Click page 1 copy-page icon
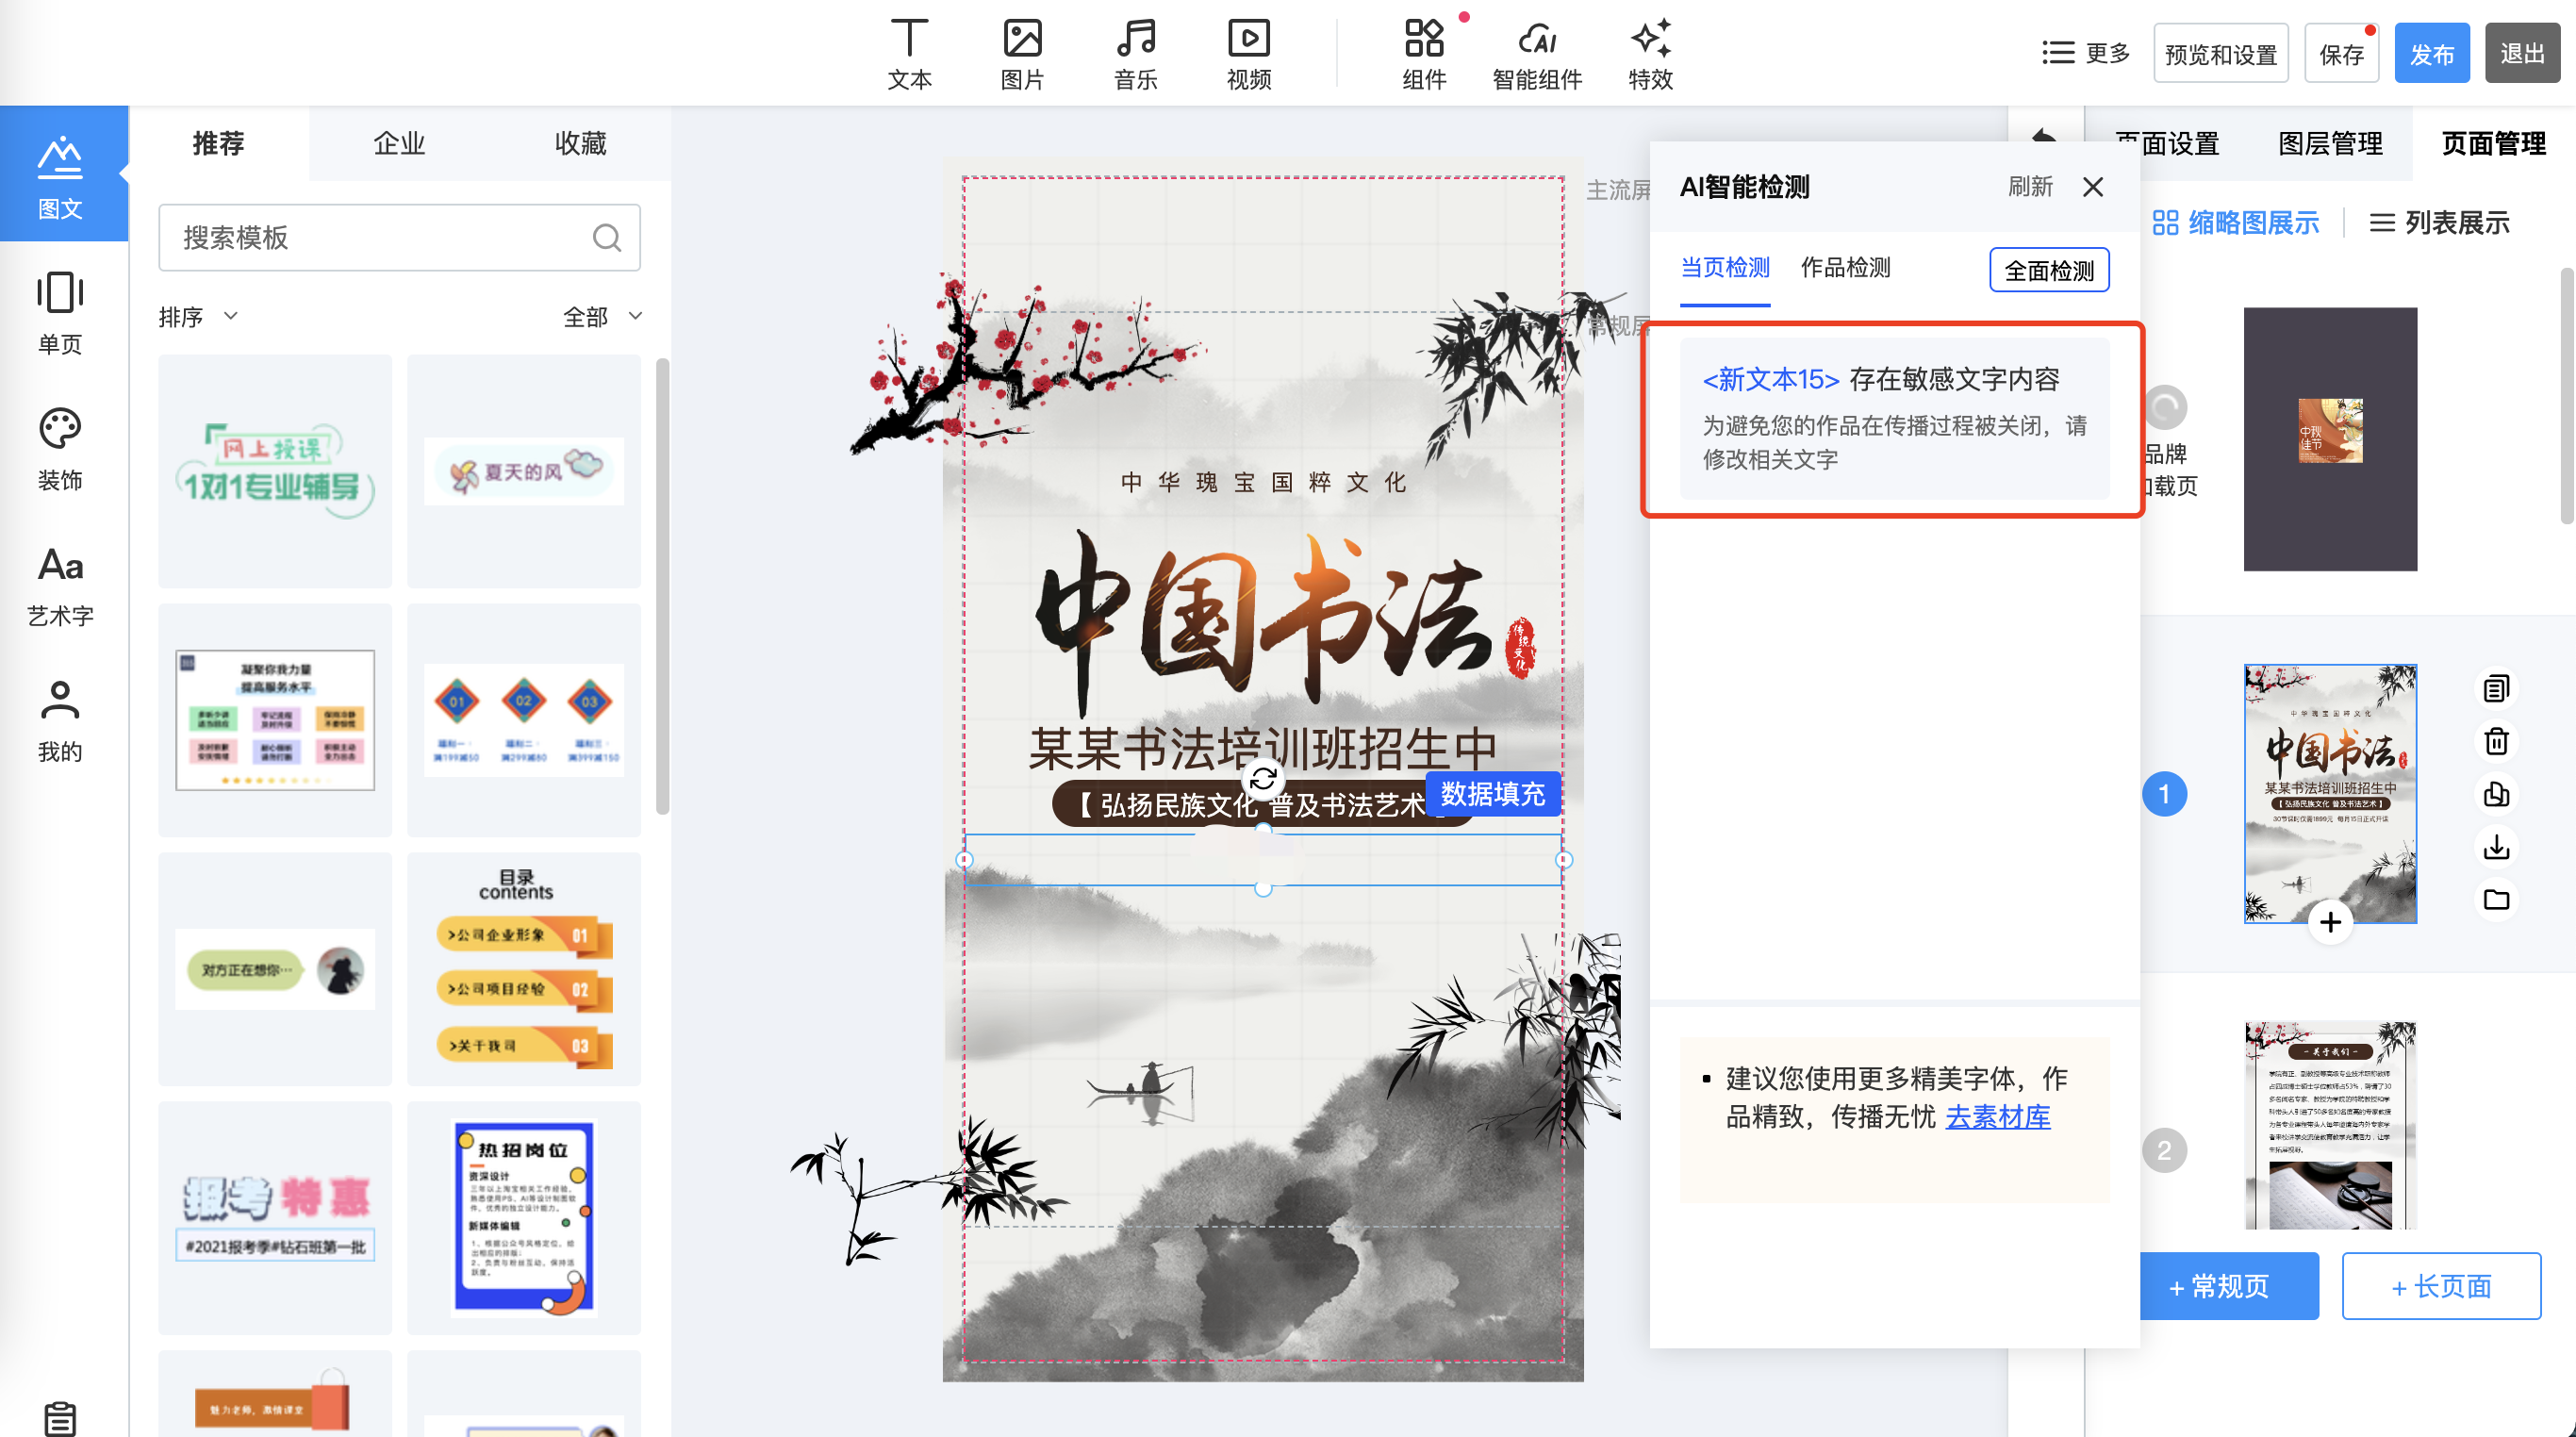Image resolution: width=2576 pixels, height=1437 pixels. click(2496, 688)
